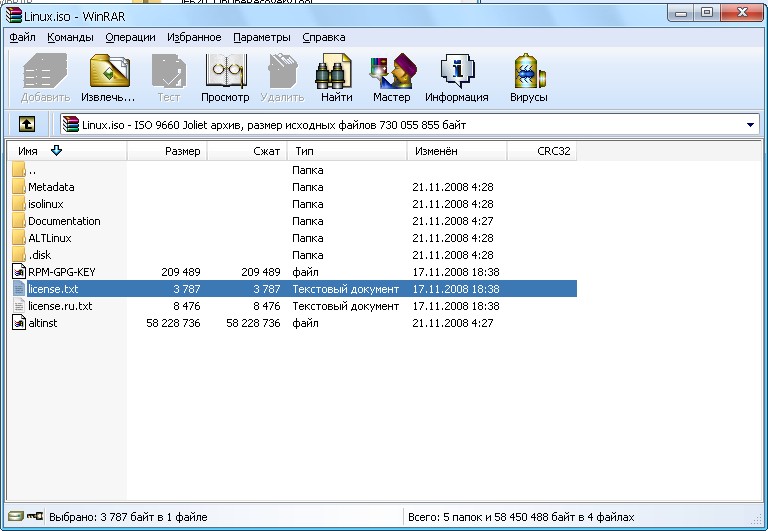Run the Вирусы (Virus scan) tool
Viewport: 768px width, 531px height.
coord(528,78)
